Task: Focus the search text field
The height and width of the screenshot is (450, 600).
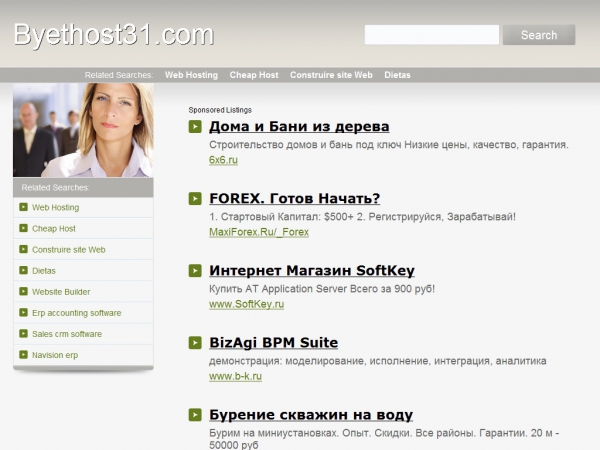Action: 432,35
